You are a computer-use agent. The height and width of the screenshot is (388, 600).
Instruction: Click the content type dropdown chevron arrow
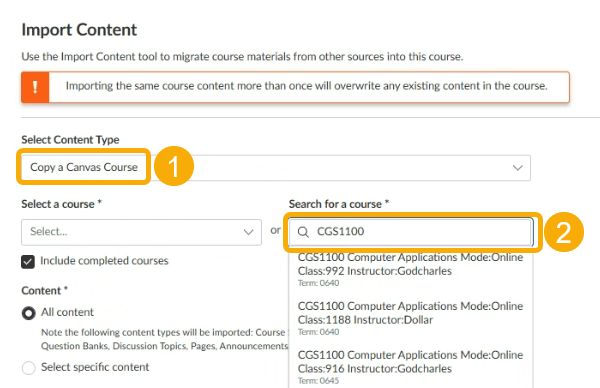[517, 168]
